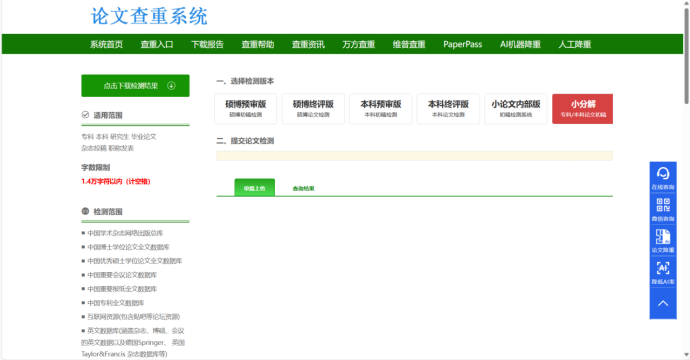
Task: Click 中国优秀硕士学位论文全文数据库 list item
Action: coord(135,261)
